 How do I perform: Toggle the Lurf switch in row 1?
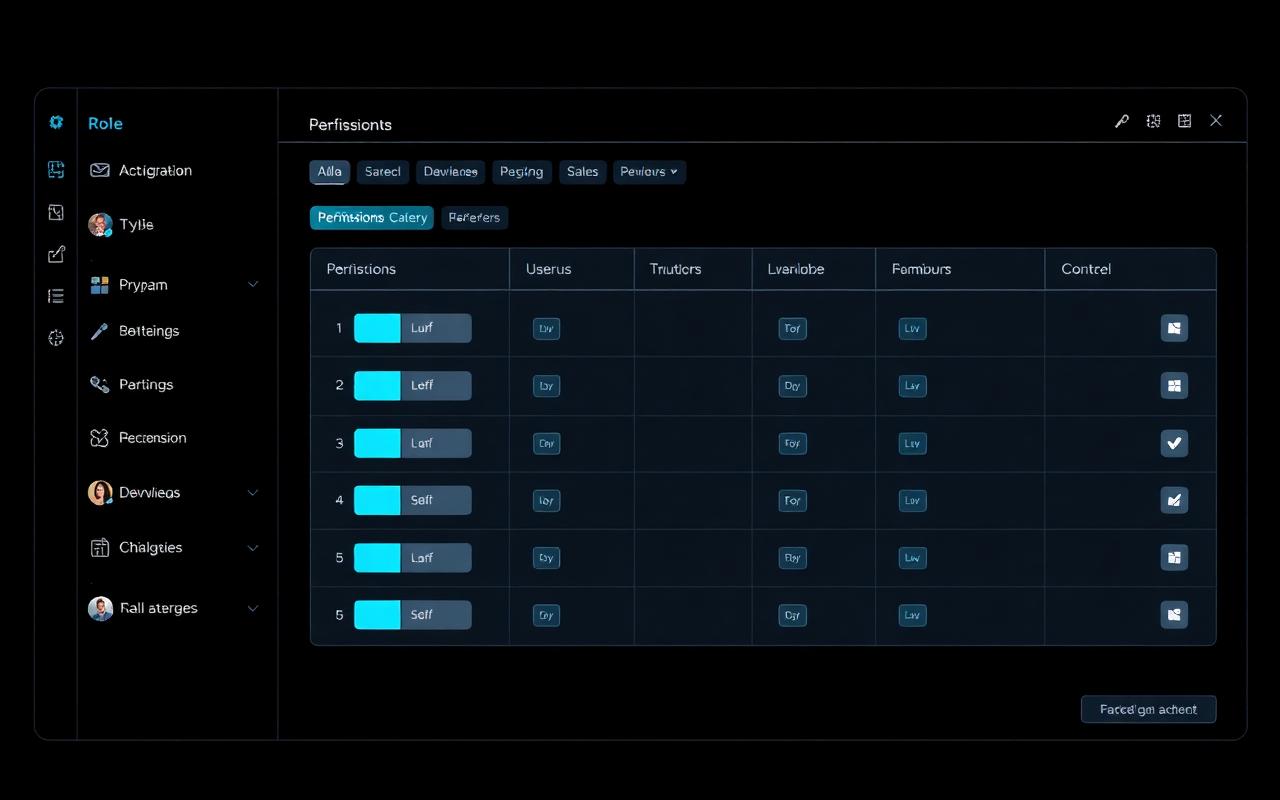pyautogui.click(x=412, y=328)
